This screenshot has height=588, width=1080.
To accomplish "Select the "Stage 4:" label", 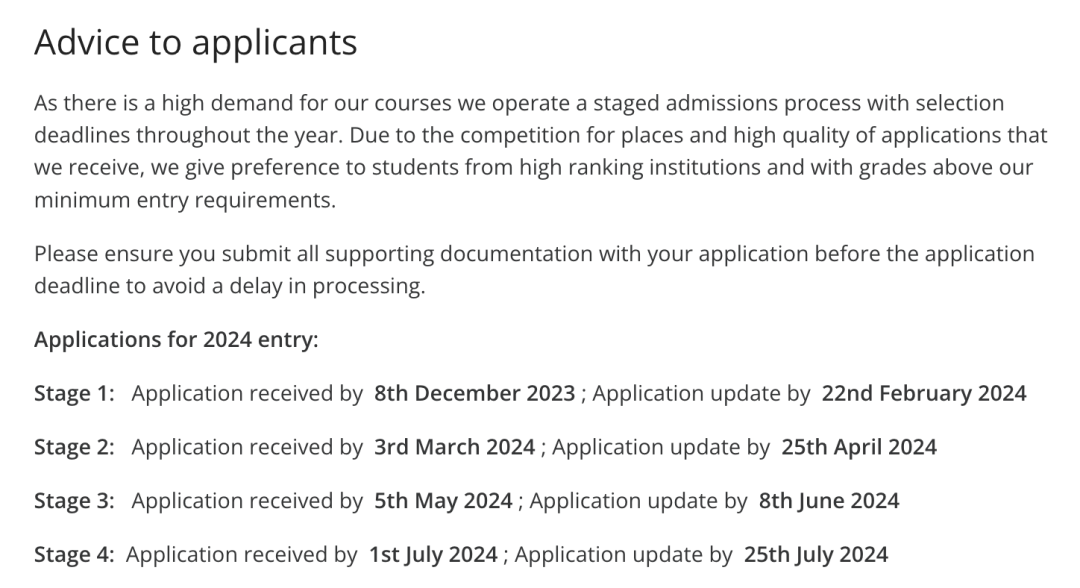I will (x=75, y=554).
